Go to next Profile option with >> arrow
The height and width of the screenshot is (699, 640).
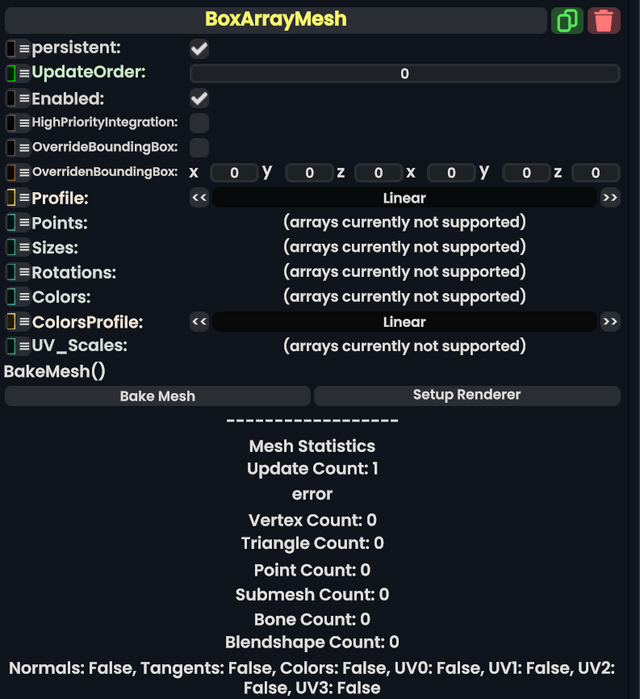610,198
